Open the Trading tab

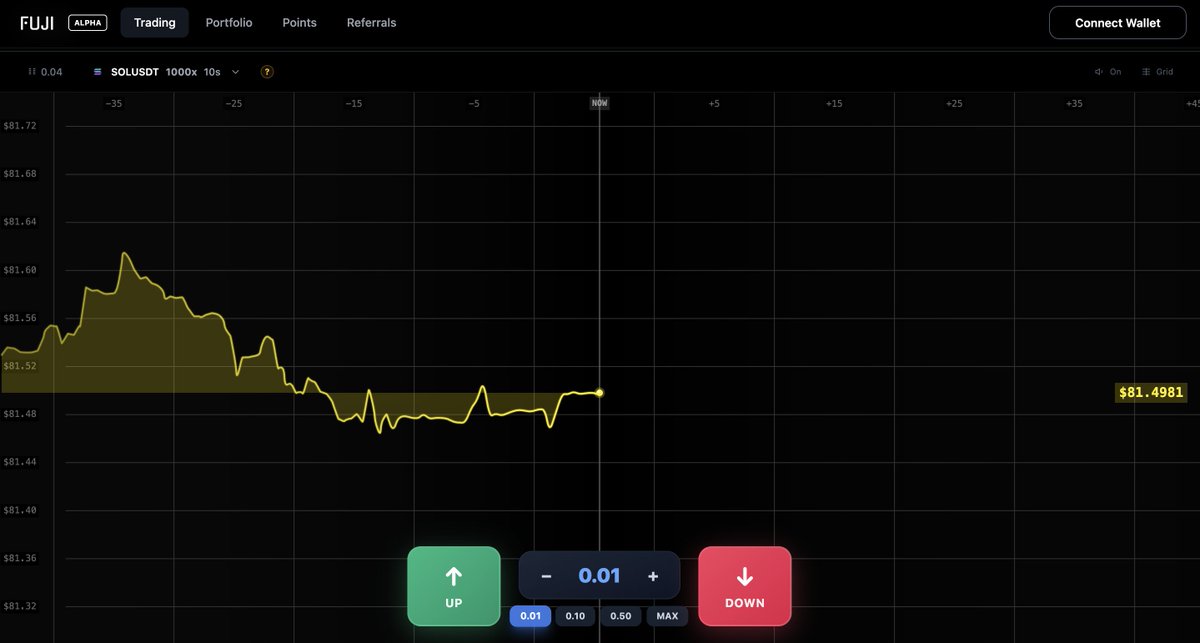tap(155, 23)
